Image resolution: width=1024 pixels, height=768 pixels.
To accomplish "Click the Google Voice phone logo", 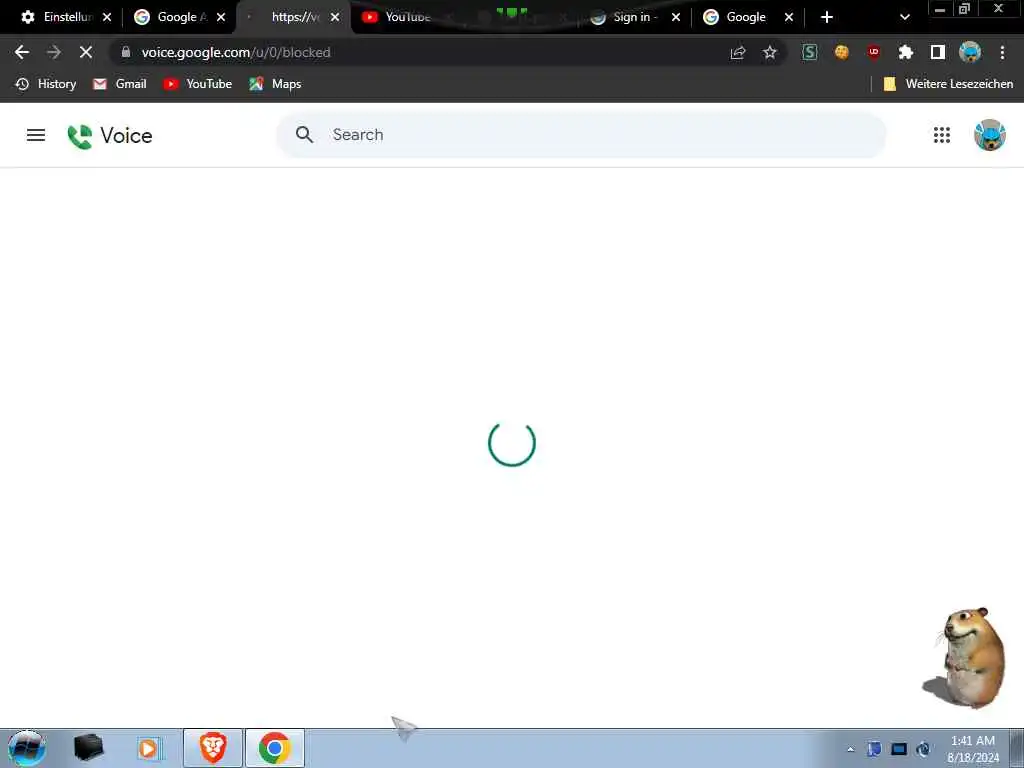I will pos(80,136).
